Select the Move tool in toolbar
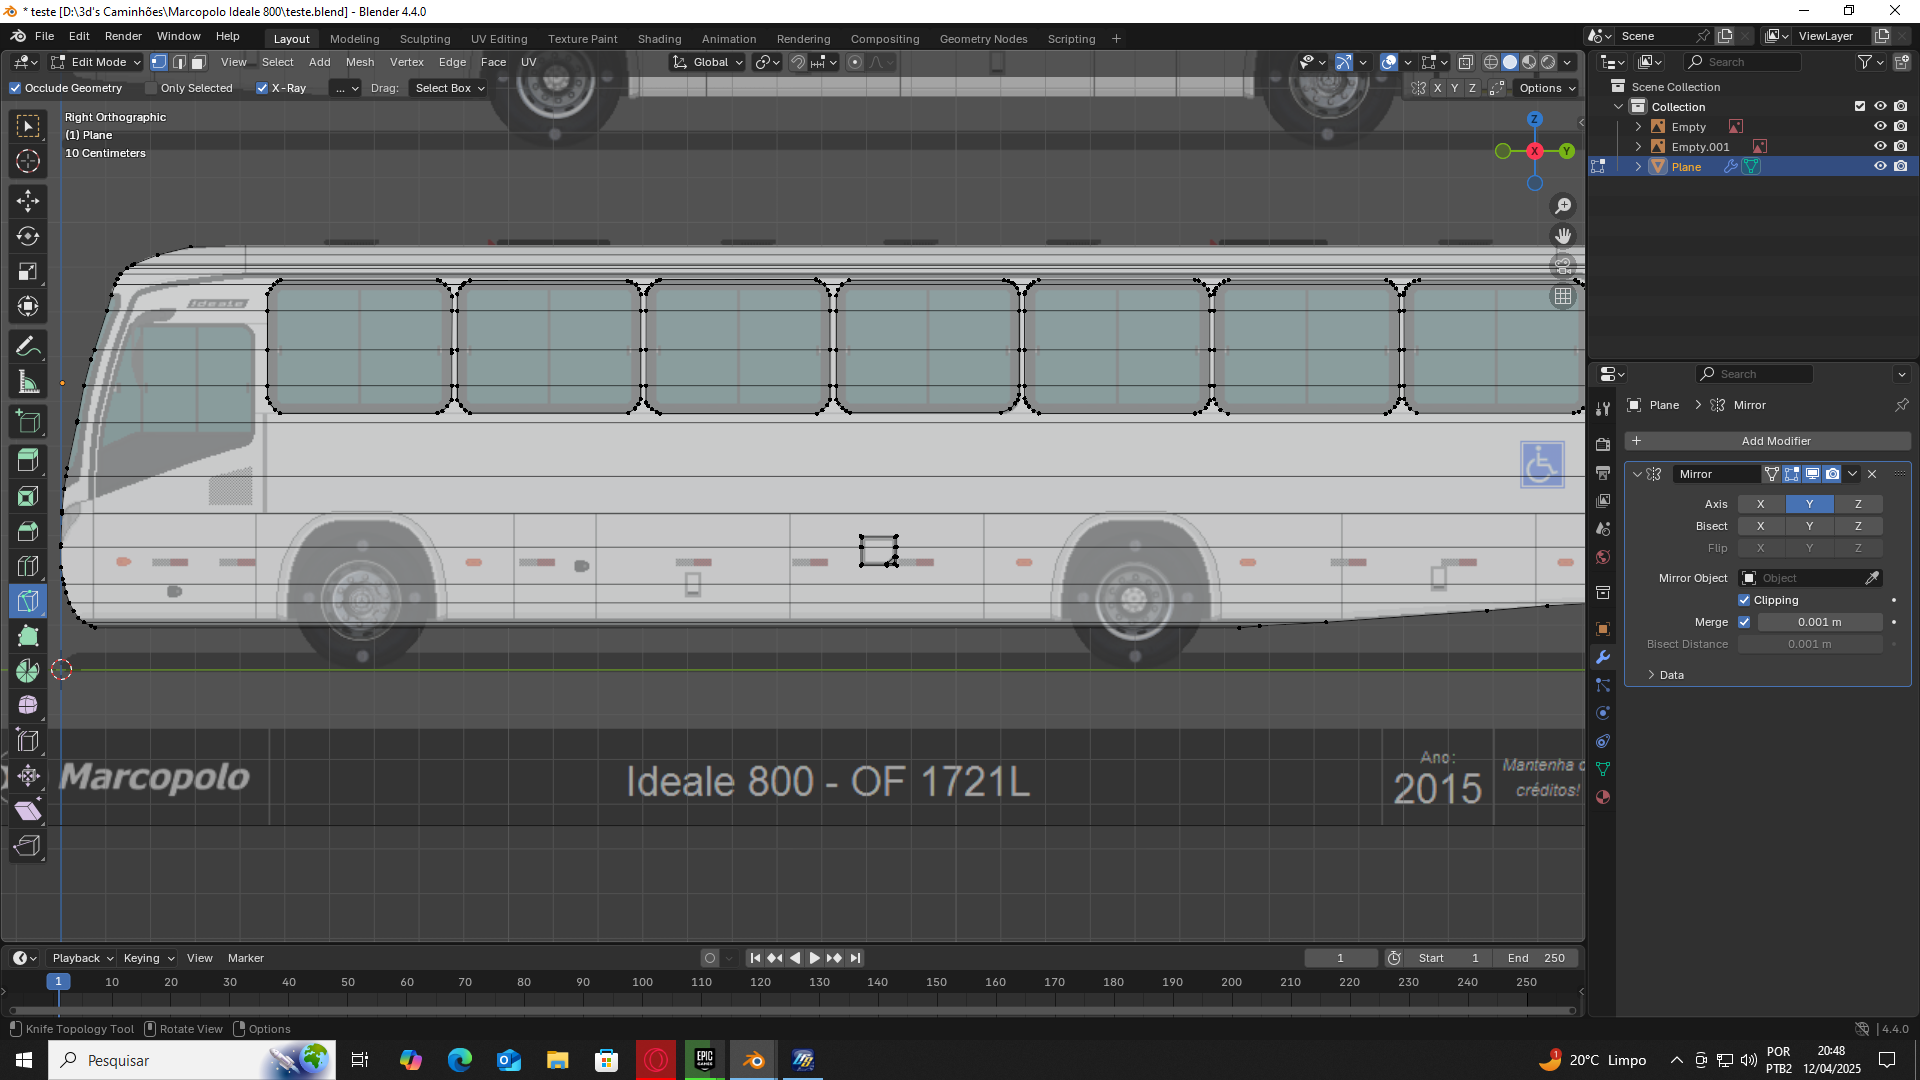Viewport: 1920px width, 1080px height. pos(28,201)
